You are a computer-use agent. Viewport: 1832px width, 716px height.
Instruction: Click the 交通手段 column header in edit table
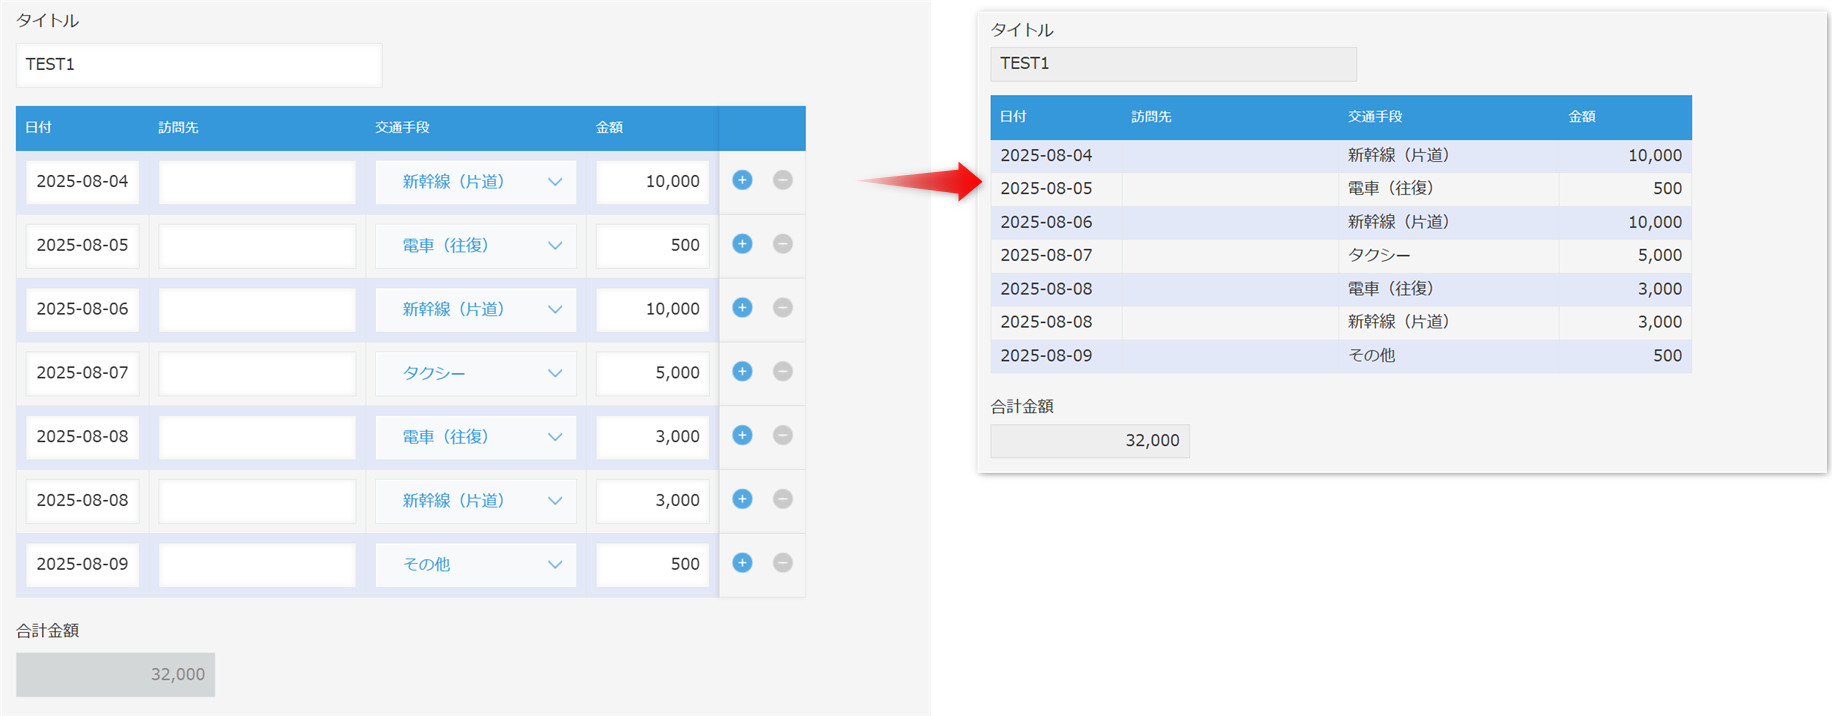[x=403, y=128]
